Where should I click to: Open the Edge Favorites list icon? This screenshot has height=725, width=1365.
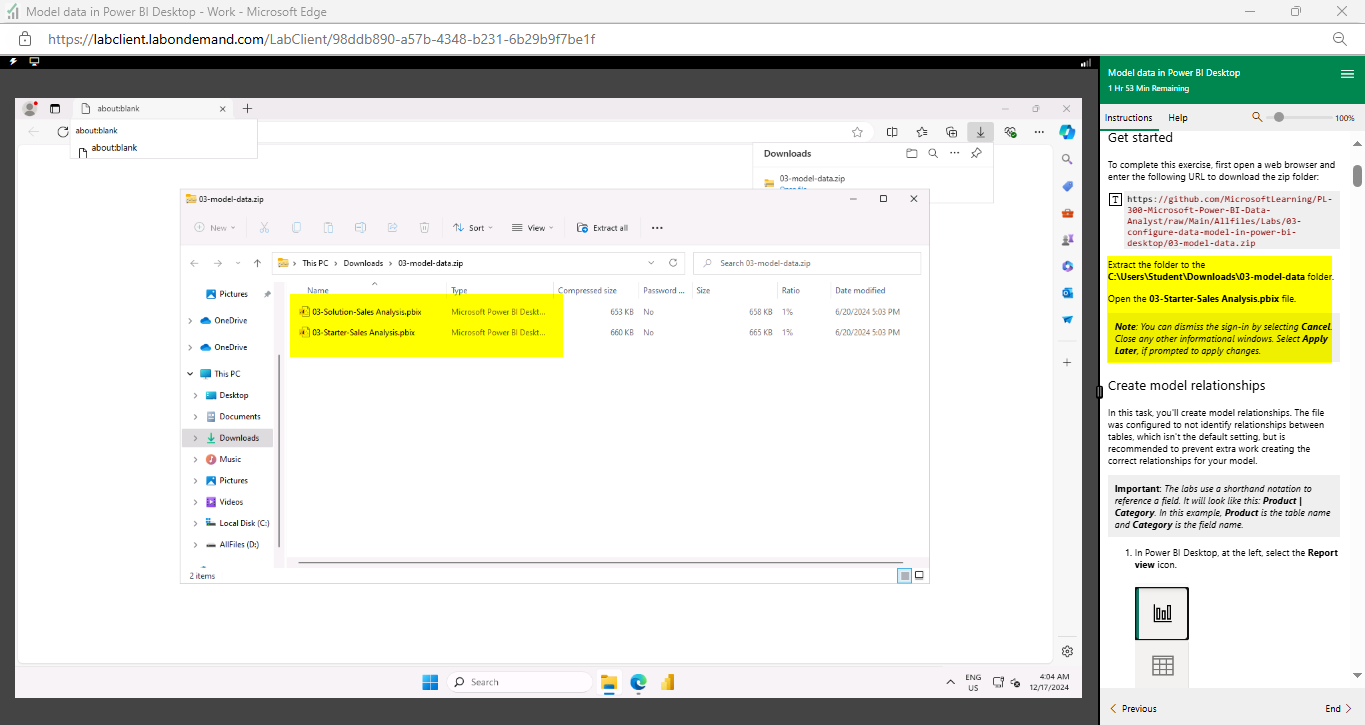coord(922,131)
